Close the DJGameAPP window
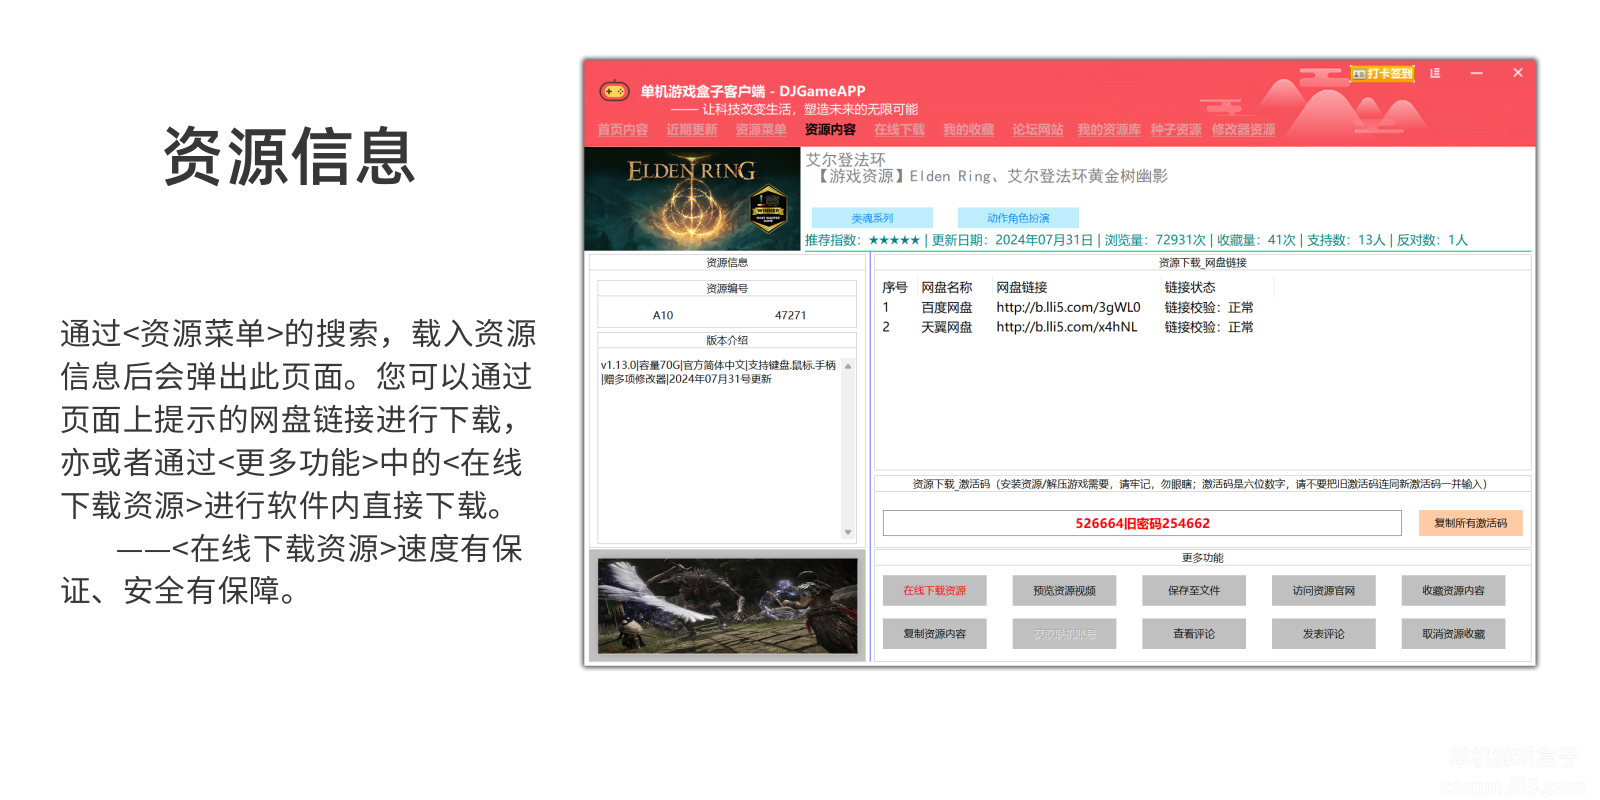Image resolution: width=1600 pixels, height=800 pixels. point(1517,73)
